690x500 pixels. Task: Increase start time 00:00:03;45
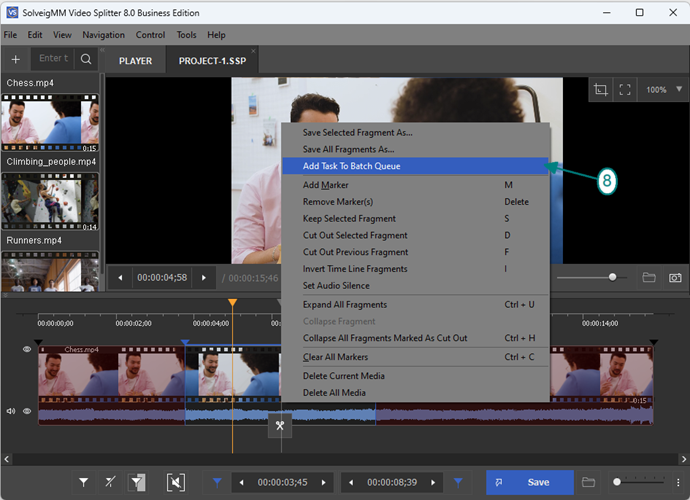pyautogui.click(x=324, y=482)
